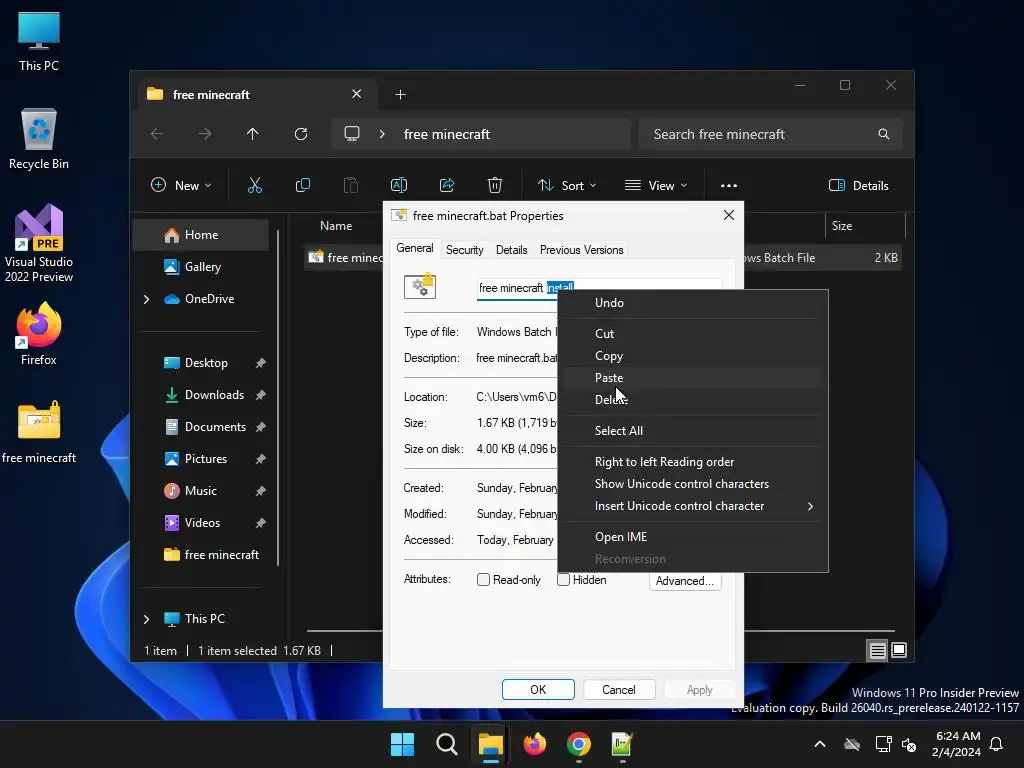This screenshot has height=768, width=1024.
Task: Select Home in navigation pane
Action: 200,235
